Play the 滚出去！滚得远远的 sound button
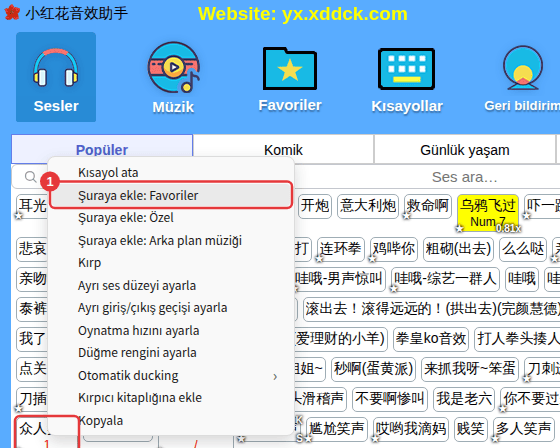The image size is (560, 448). [432, 309]
